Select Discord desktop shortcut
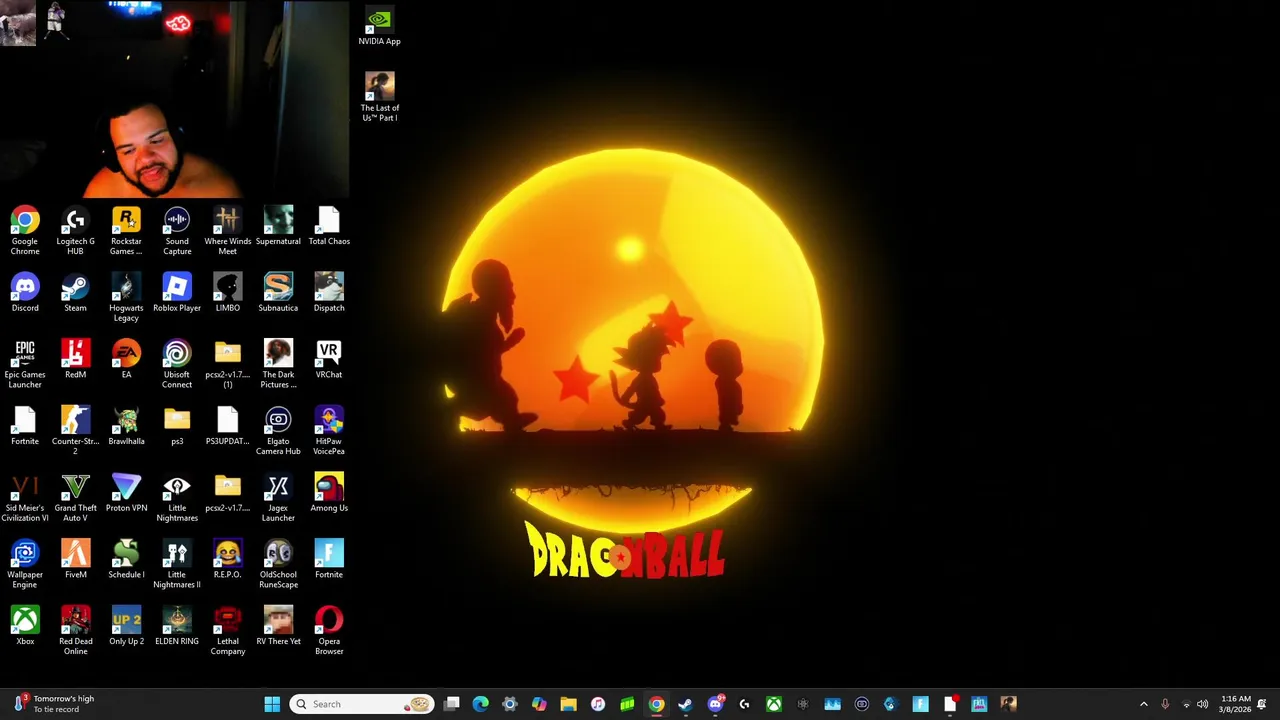1280x720 pixels. tap(25, 293)
